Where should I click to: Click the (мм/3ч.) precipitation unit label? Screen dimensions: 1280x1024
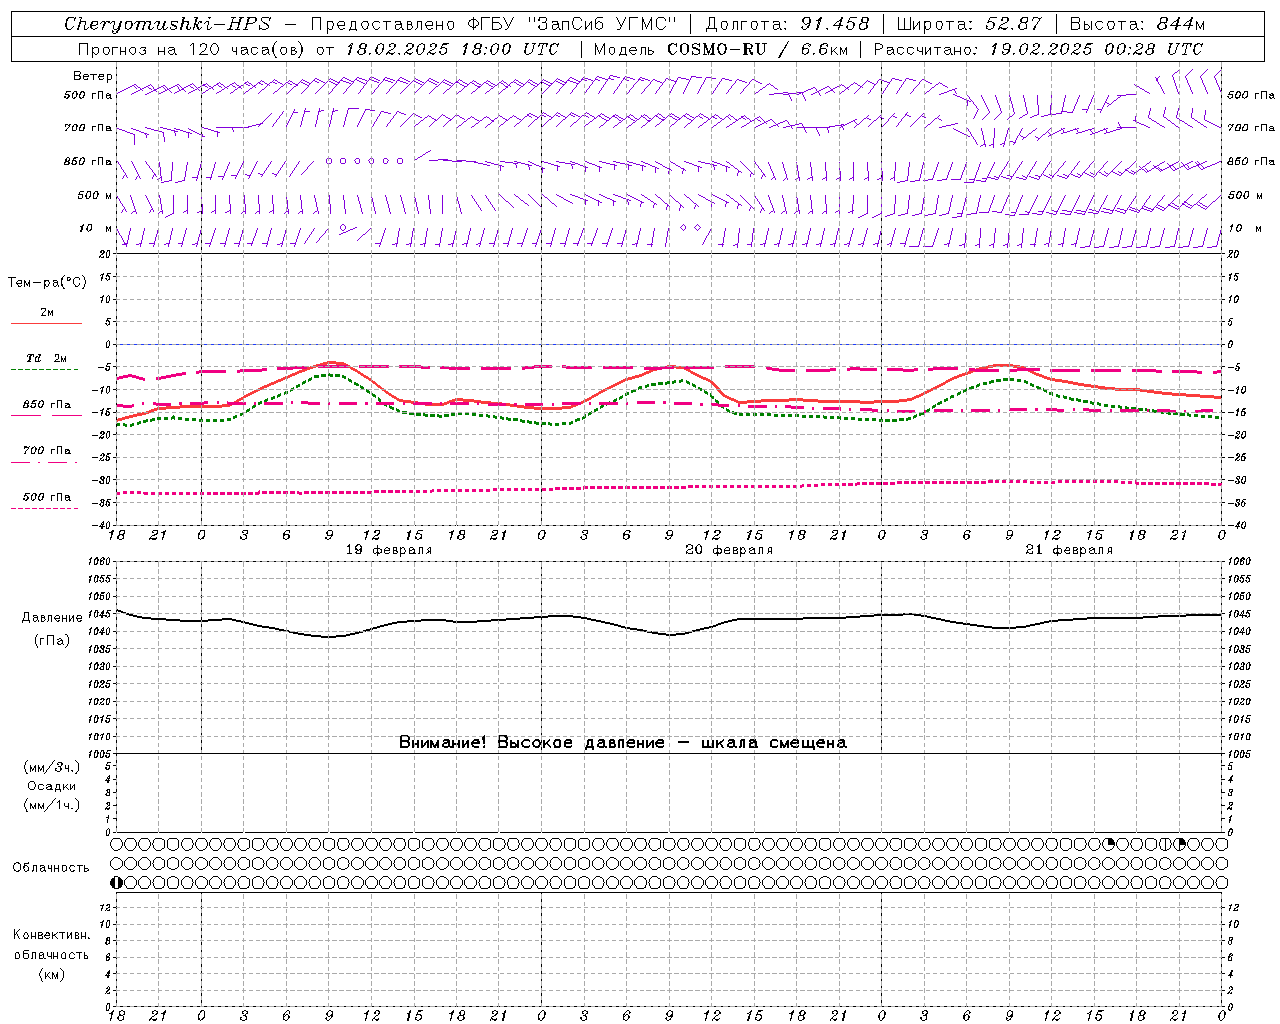52,768
